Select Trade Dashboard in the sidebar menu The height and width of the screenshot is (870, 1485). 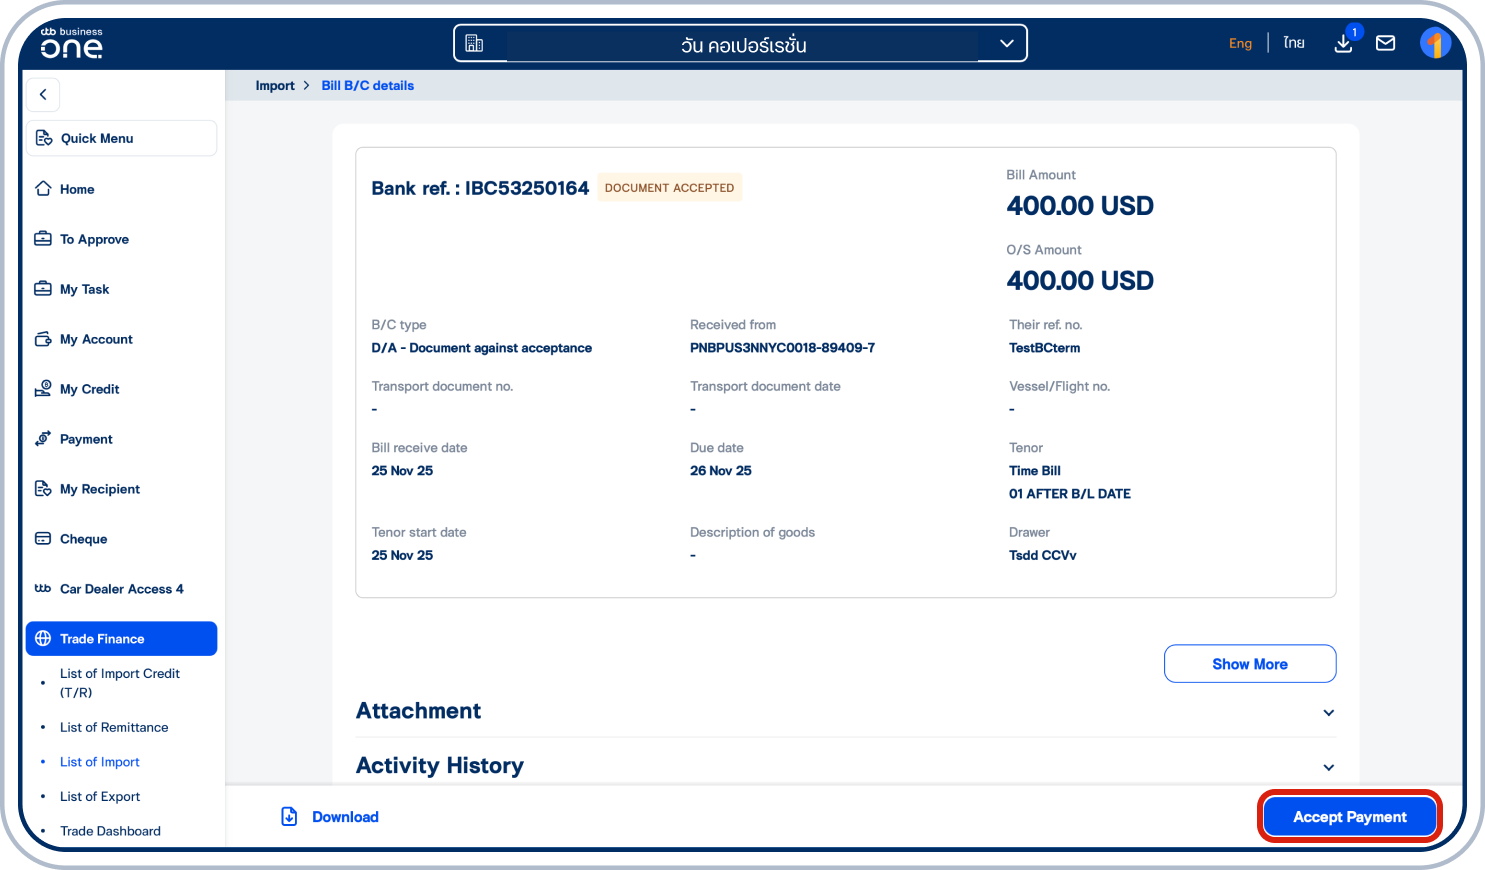110,831
